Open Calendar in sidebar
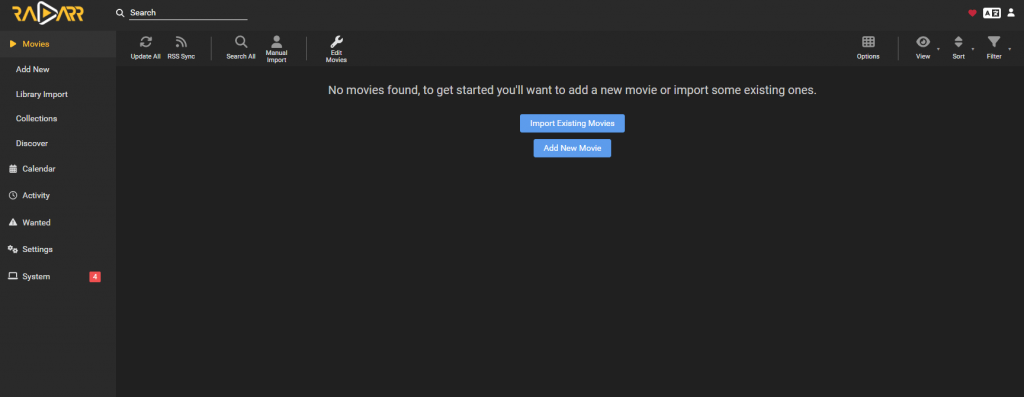This screenshot has height=397, width=1024. click(58, 168)
